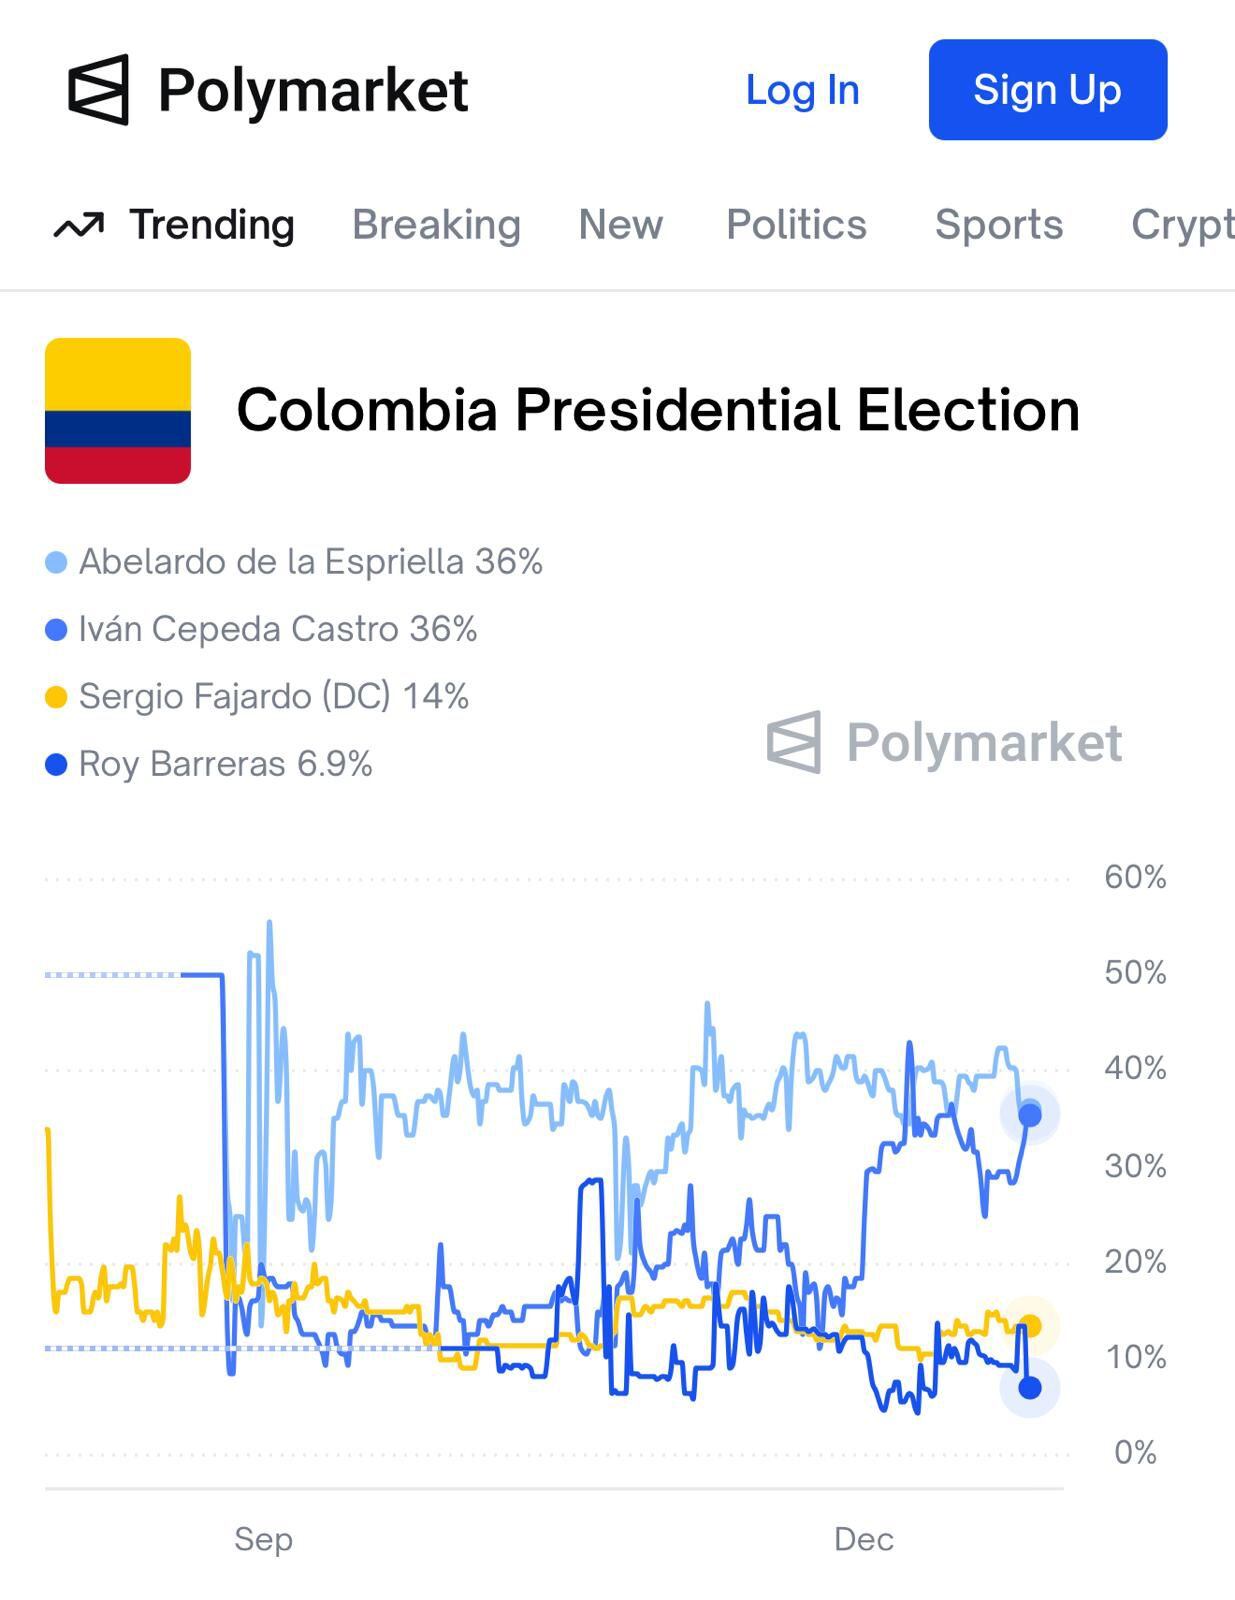Click the Colombia flag thumbnail
1235x1600 pixels.
pos(118,411)
